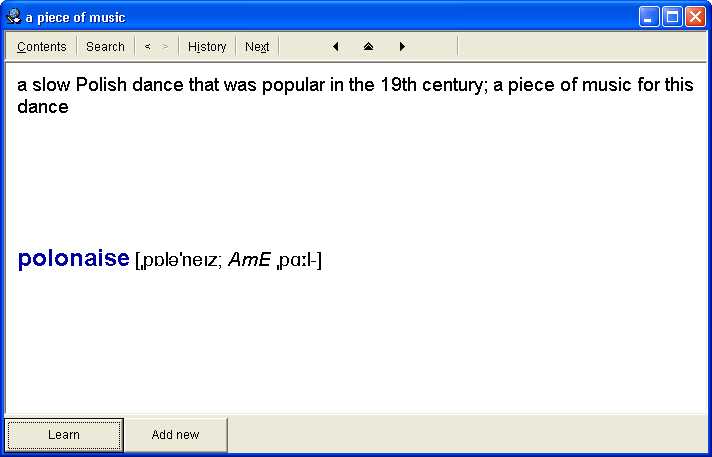The width and height of the screenshot is (712, 457).
Task: Close the 'a piece of music' window
Action: pyautogui.click(x=695, y=17)
